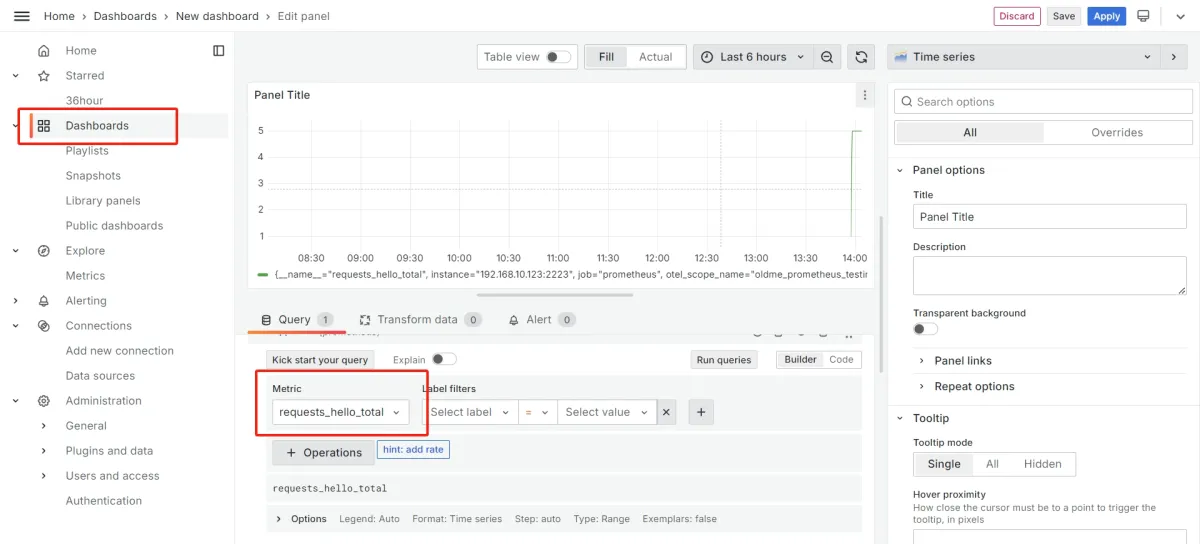Screen dimensions: 1200x544
Task: Toggle the Explain switch
Action: coord(444,360)
